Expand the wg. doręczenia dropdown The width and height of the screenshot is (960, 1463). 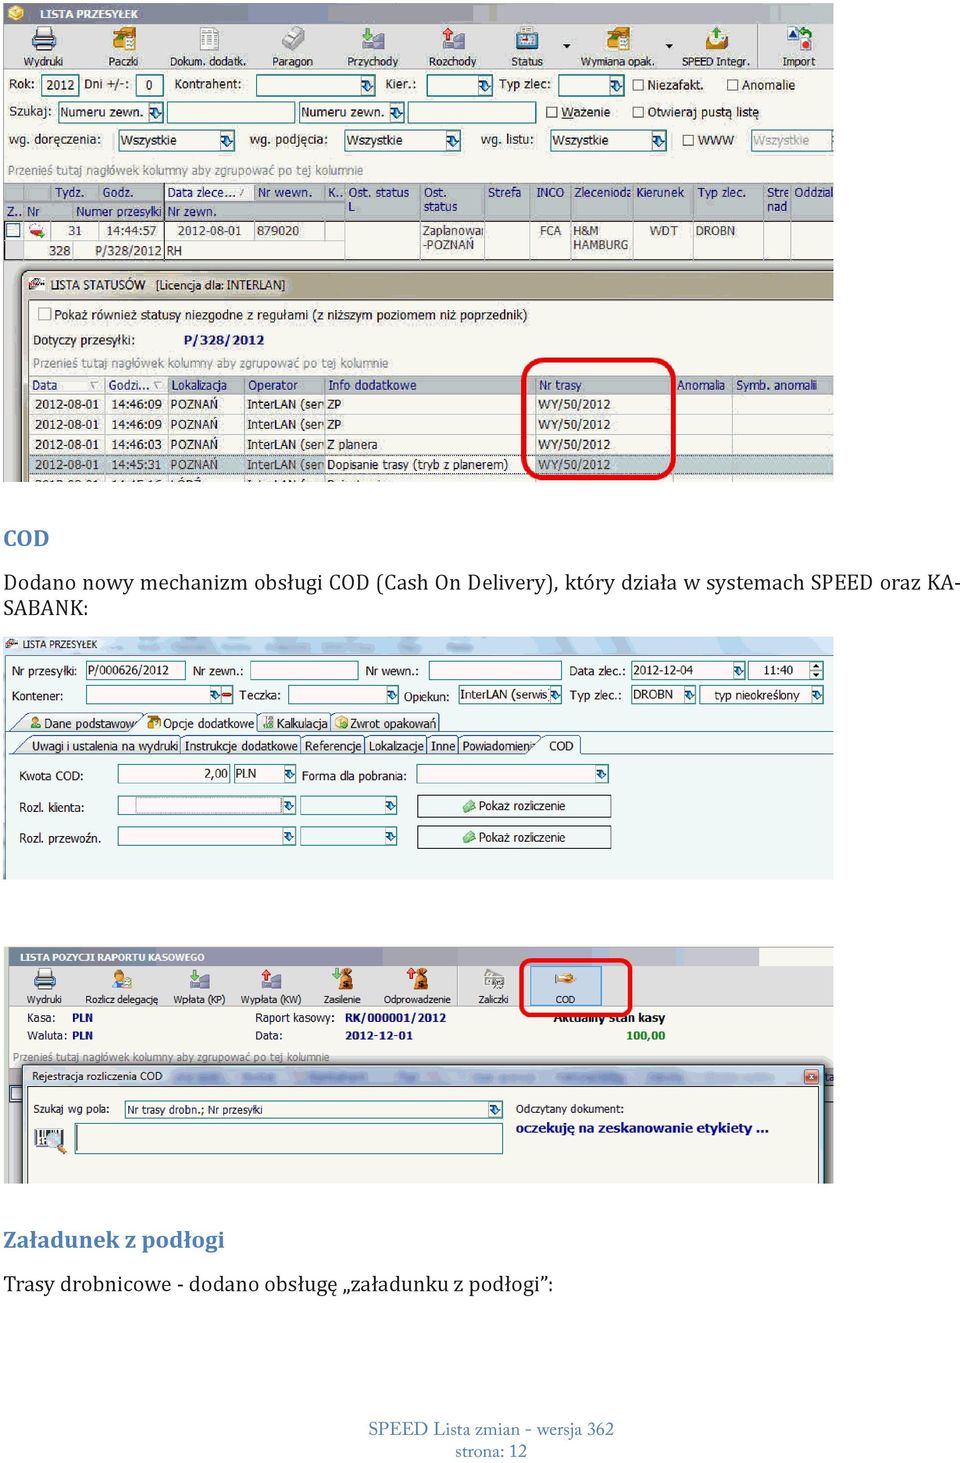click(x=227, y=141)
